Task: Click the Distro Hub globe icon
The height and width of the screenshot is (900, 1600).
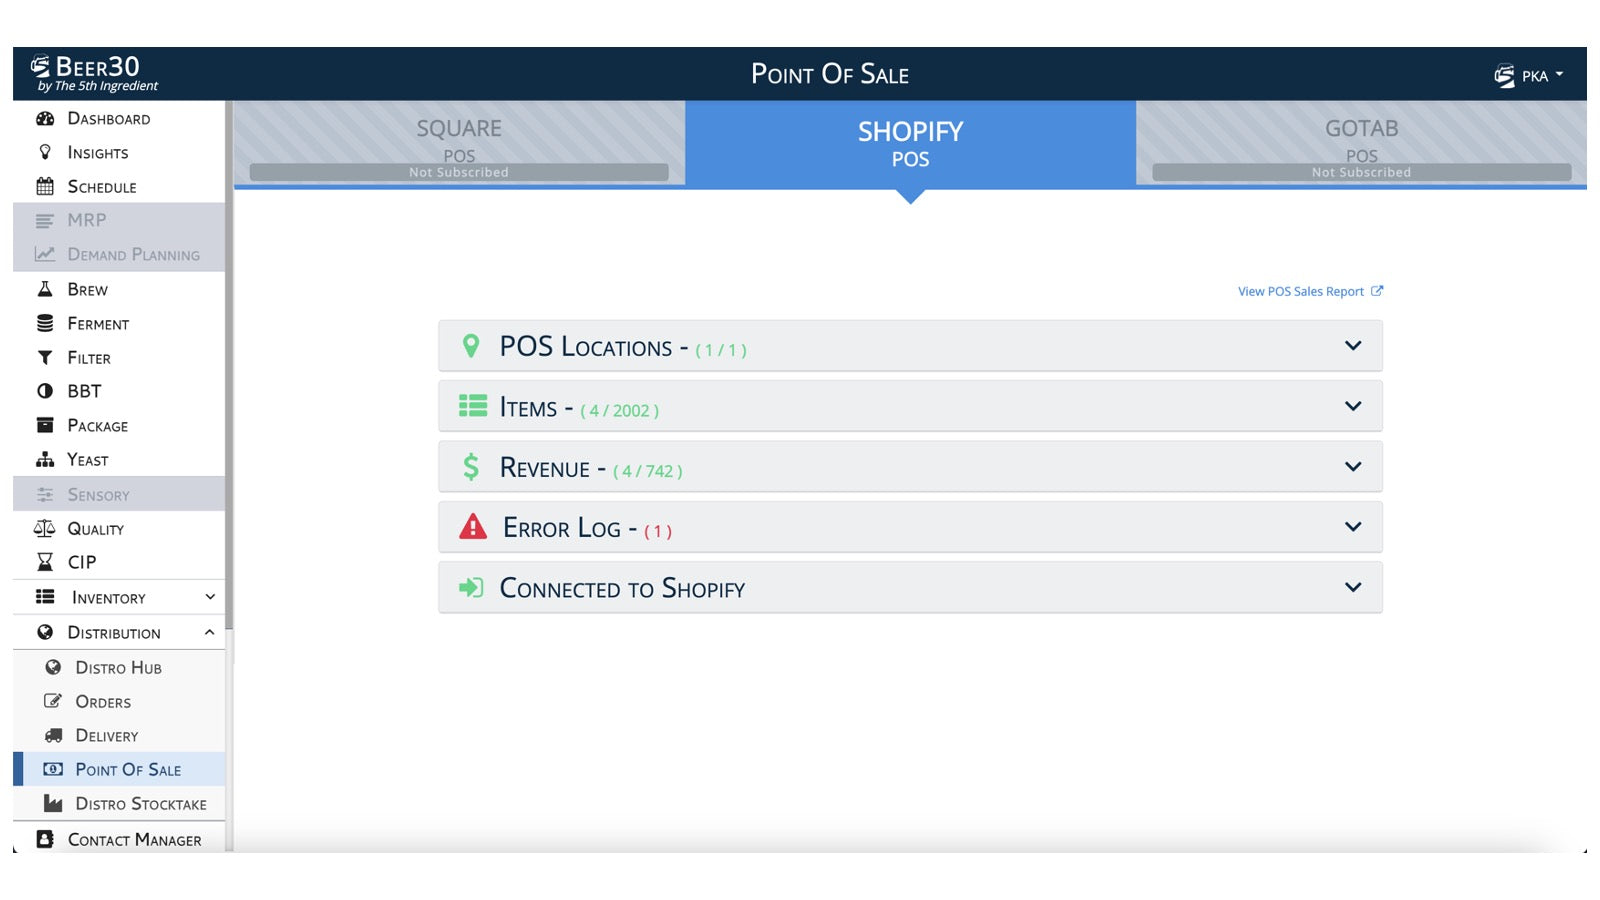Action: [x=53, y=667]
